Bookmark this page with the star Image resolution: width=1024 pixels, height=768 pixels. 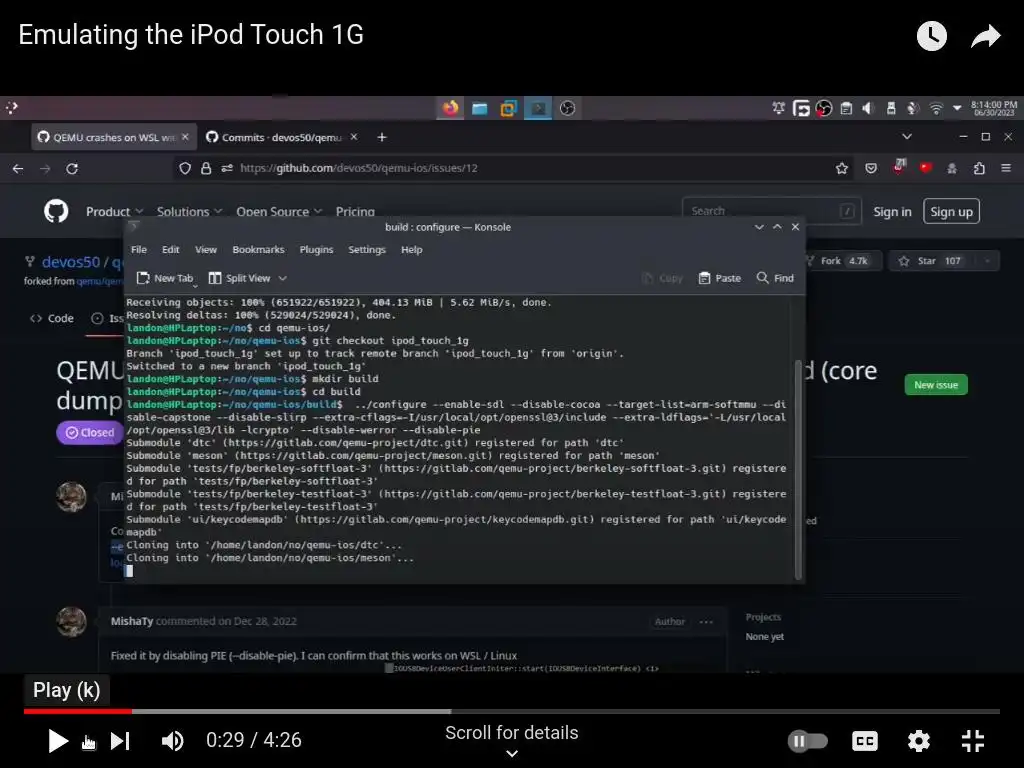click(x=842, y=168)
